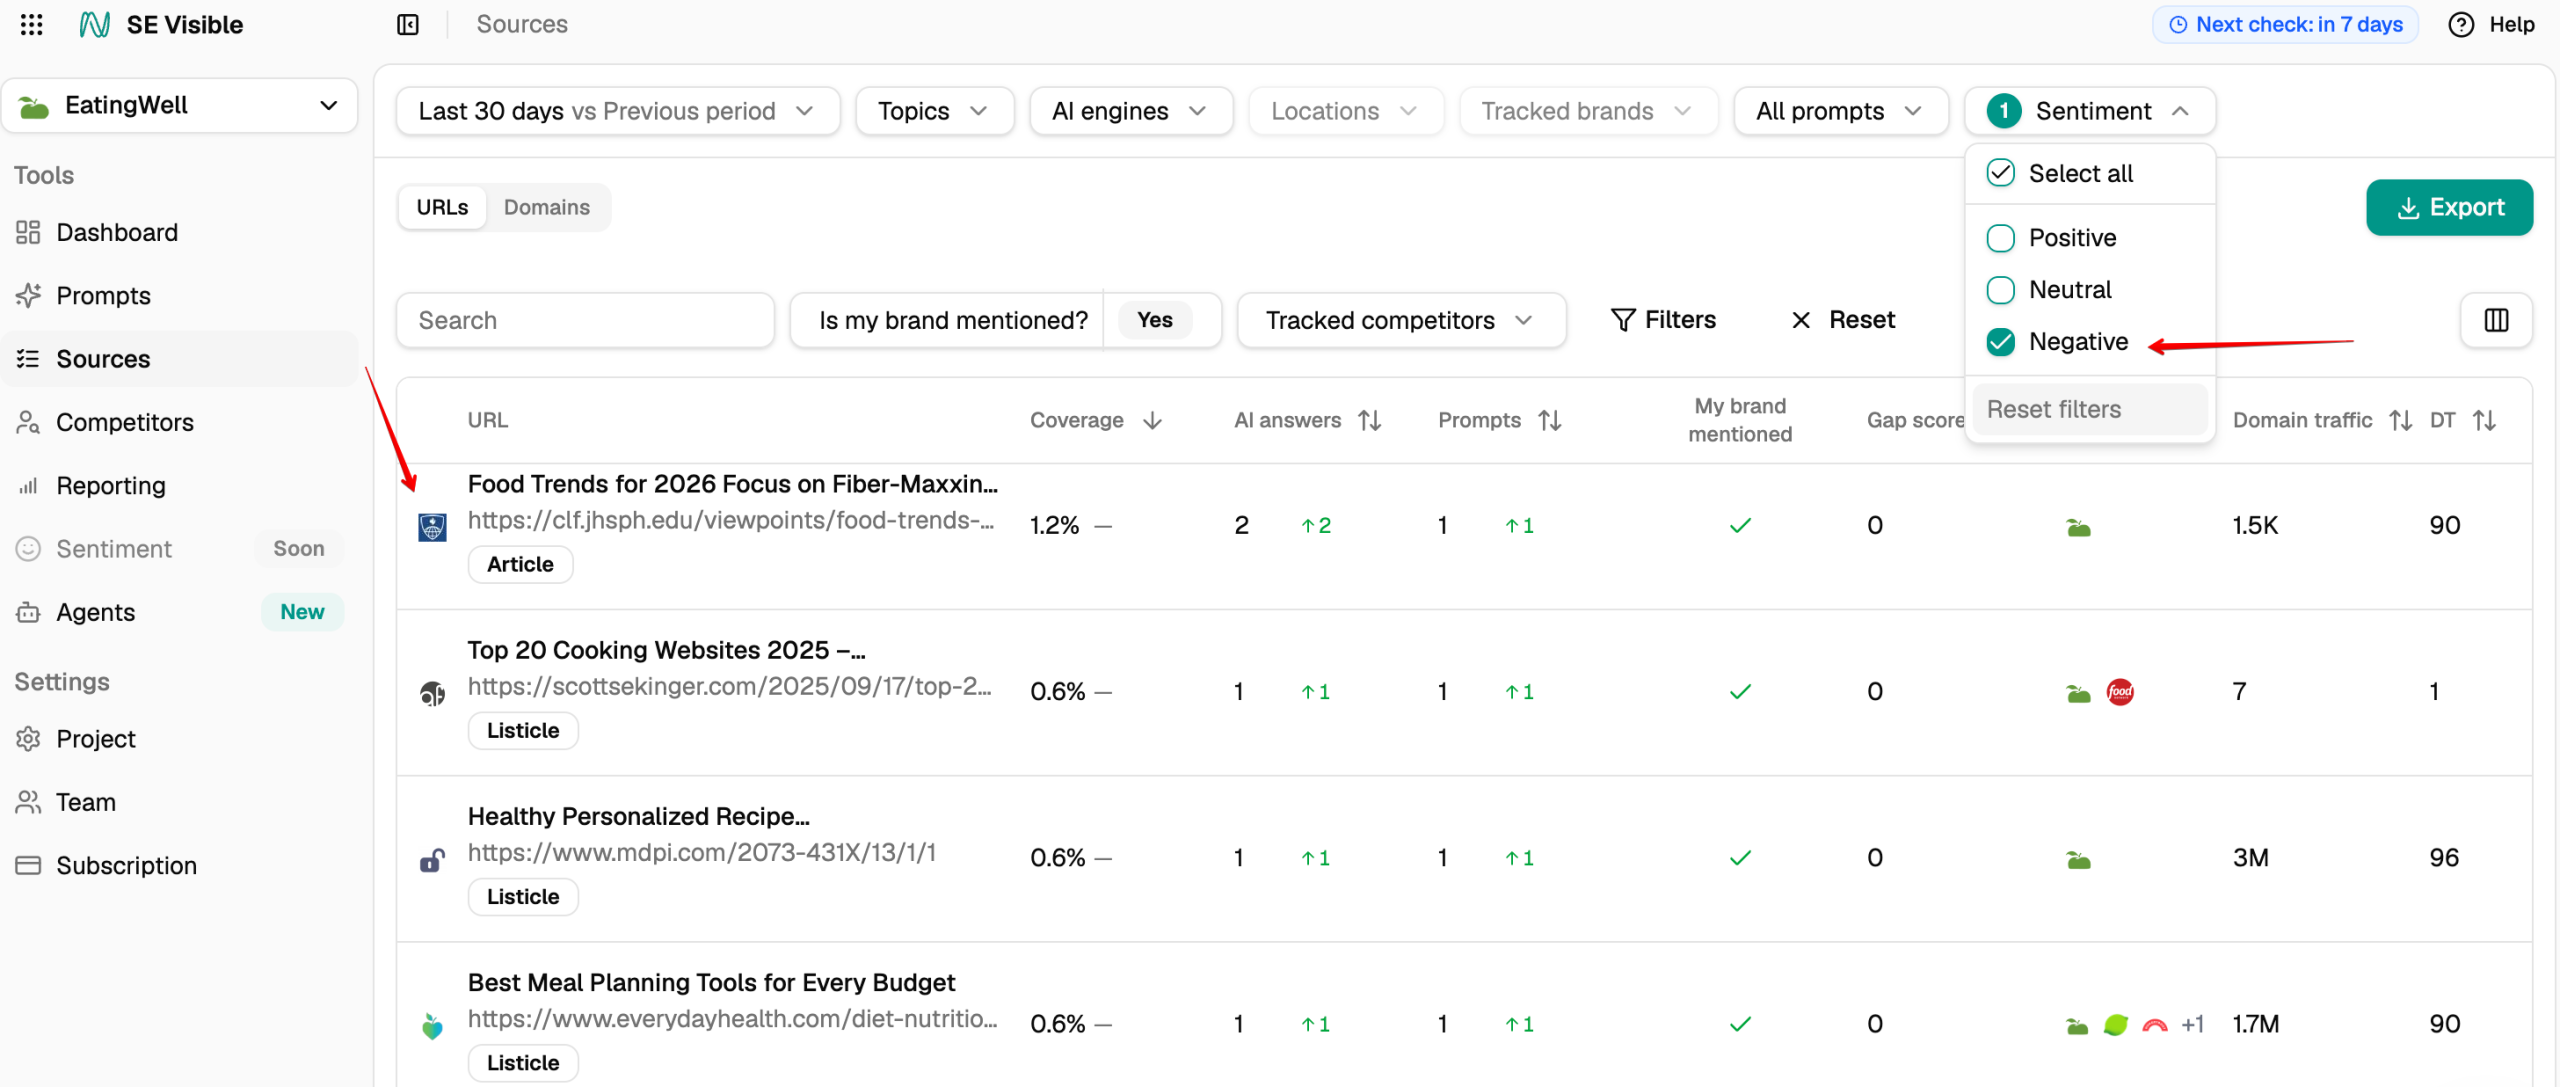Viewport: 2560px width, 1087px height.
Task: Click the mdpi.com open-access lock favicon
Action: point(432,859)
